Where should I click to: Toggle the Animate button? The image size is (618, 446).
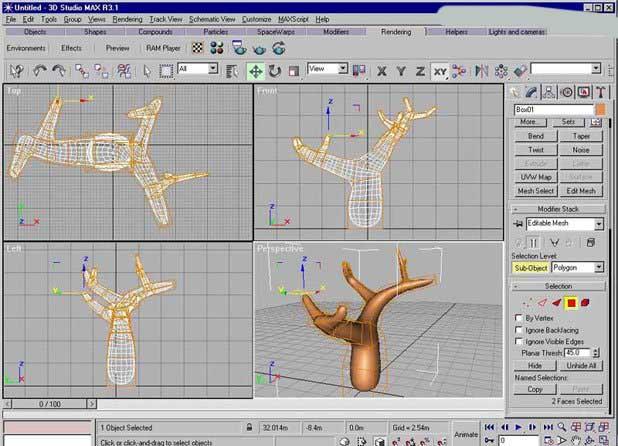[466, 434]
